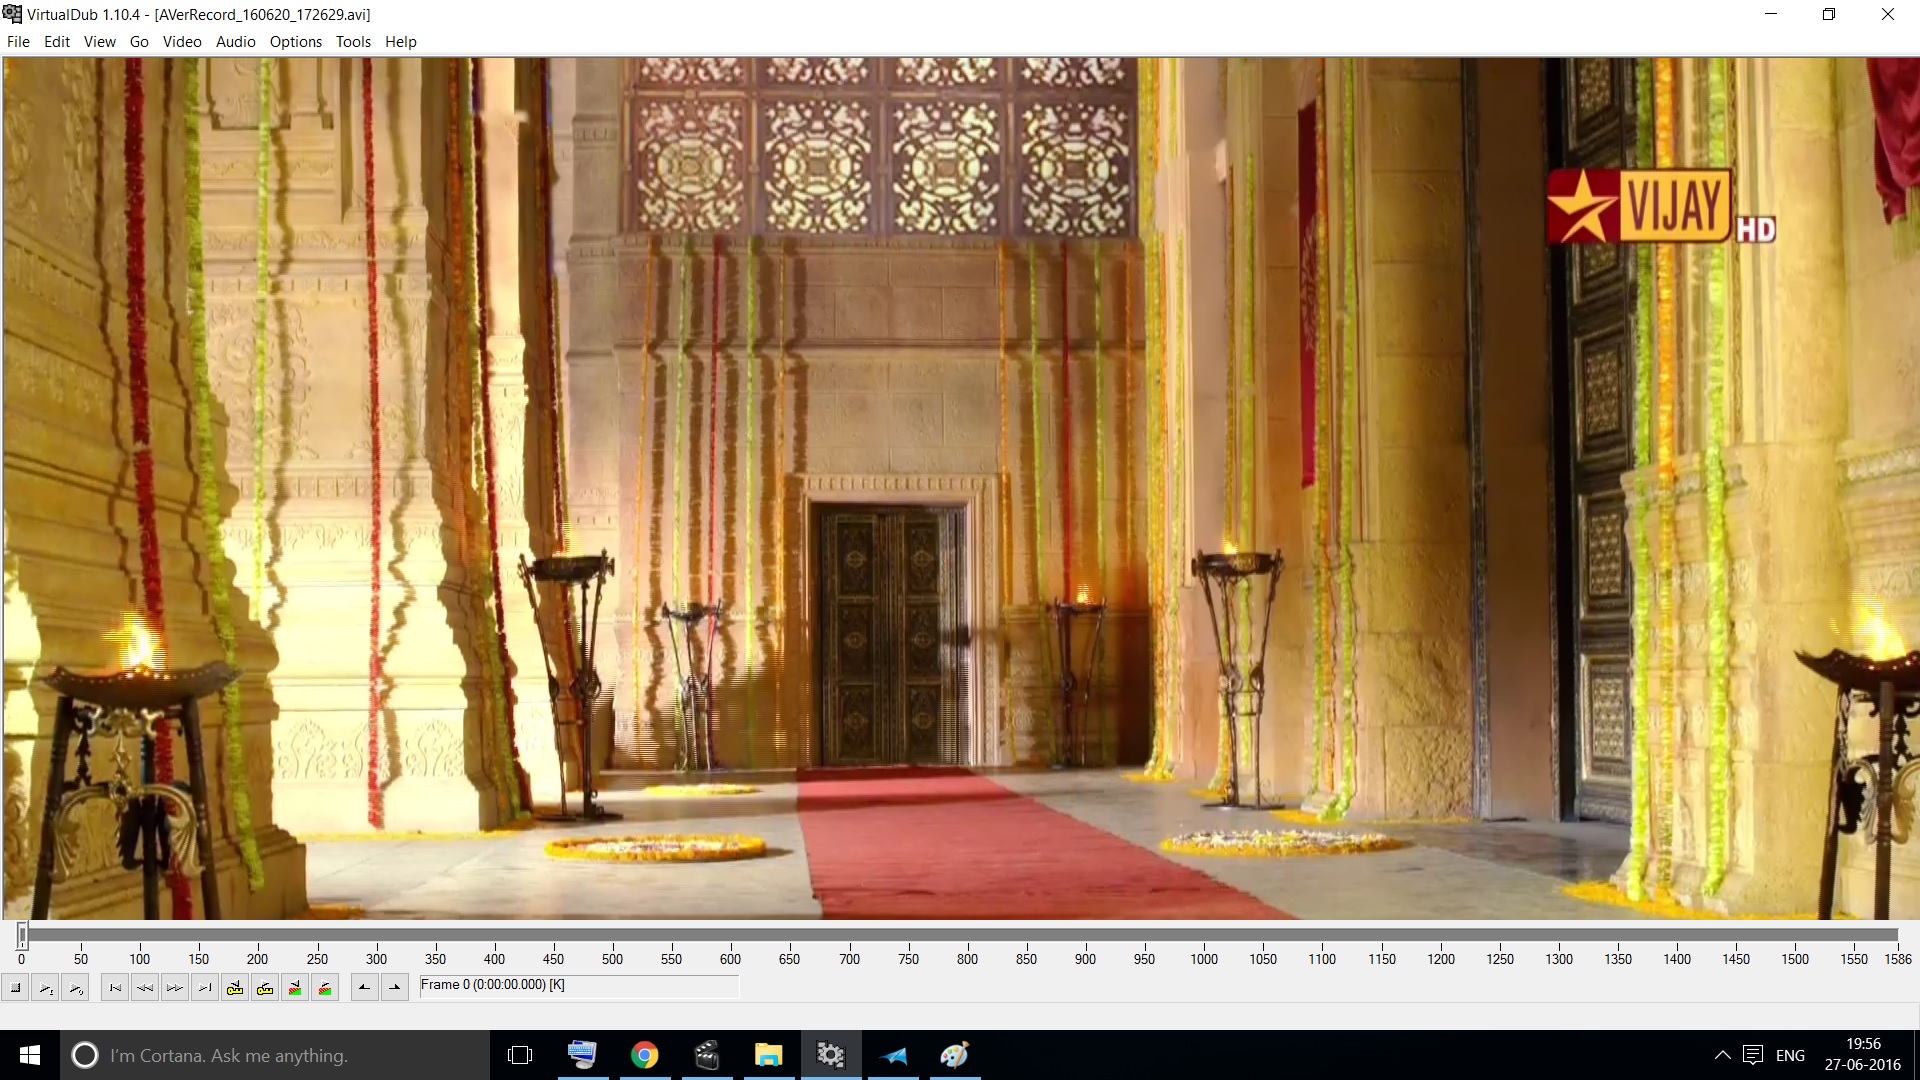
Task: Set the selection end mark-out
Action: [395, 988]
